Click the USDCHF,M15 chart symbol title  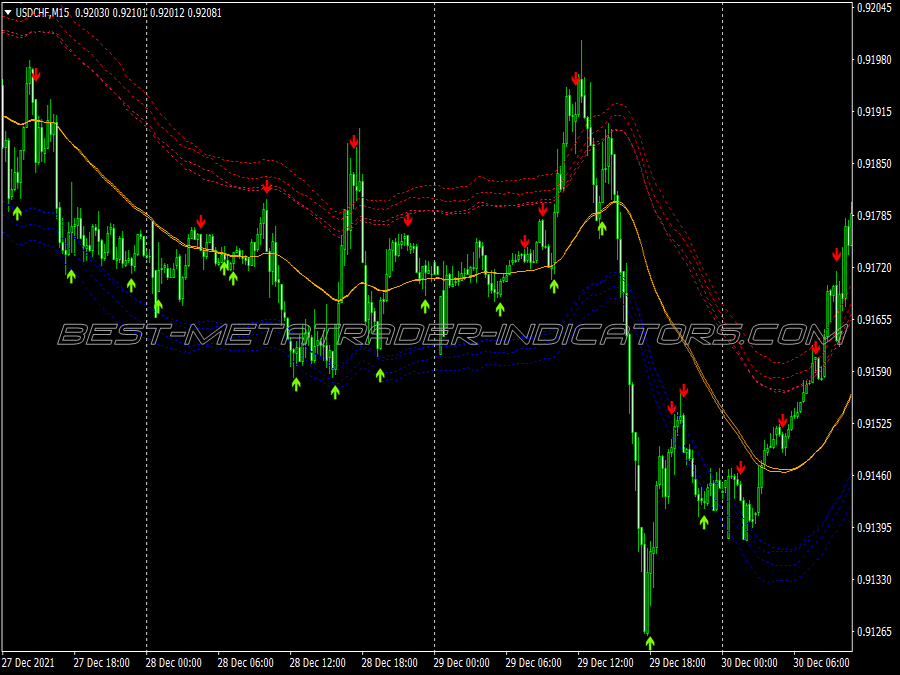click(42, 12)
